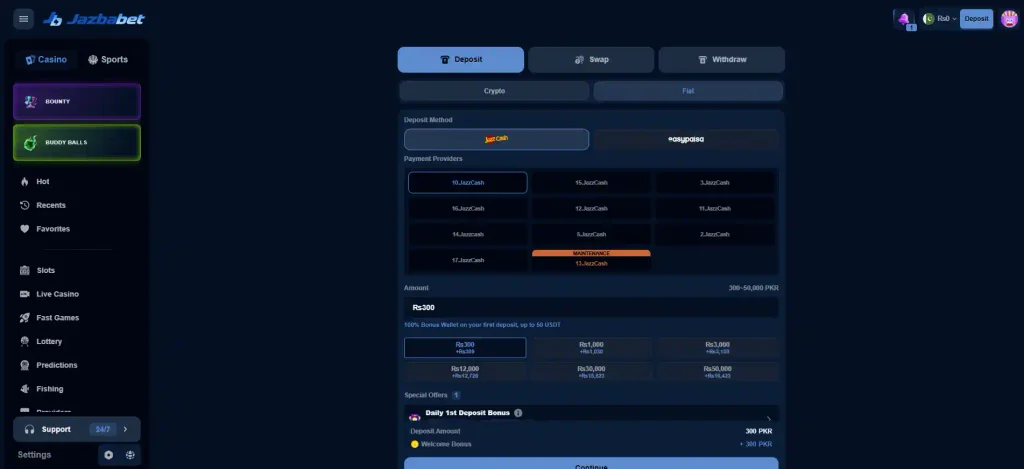This screenshot has width=1024, height=469.
Task: Click the Daily Deposit Bonus mascot icon
Action: click(415, 416)
